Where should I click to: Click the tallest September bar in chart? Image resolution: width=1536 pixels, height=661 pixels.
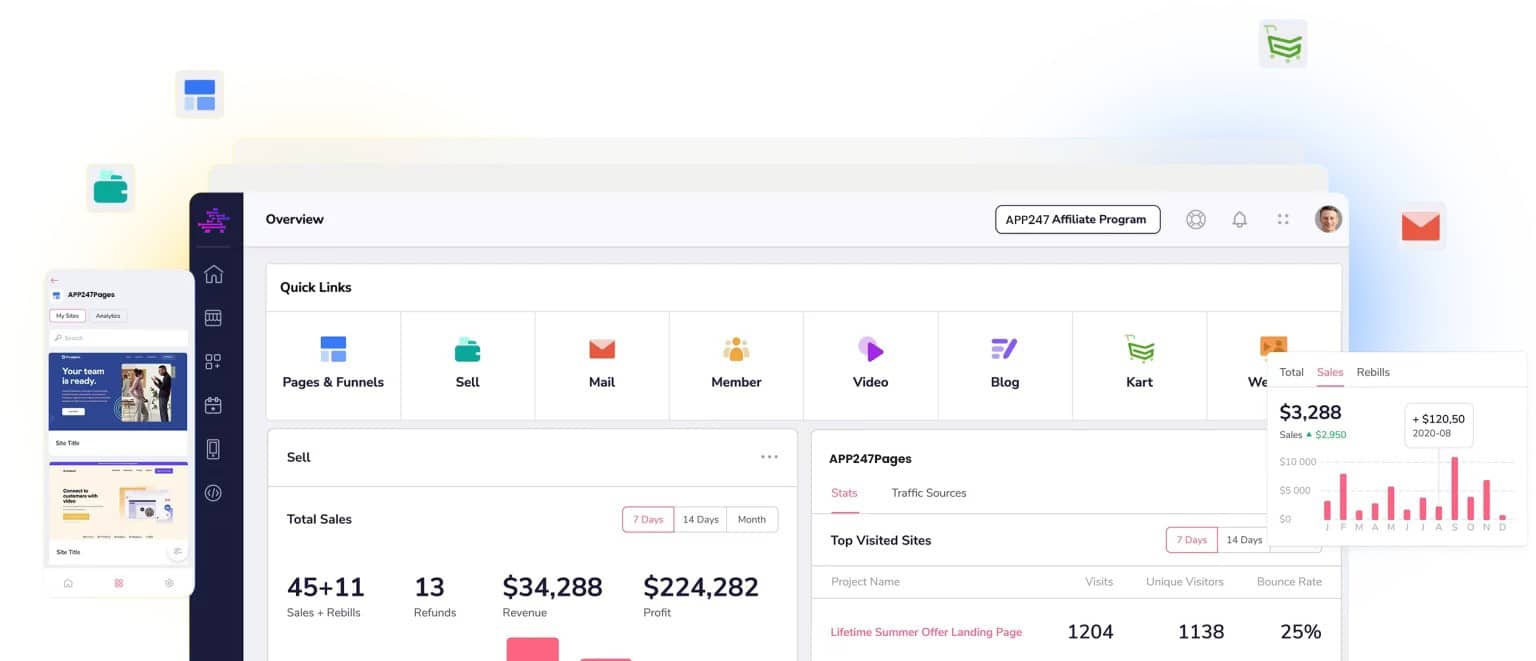coord(1454,489)
